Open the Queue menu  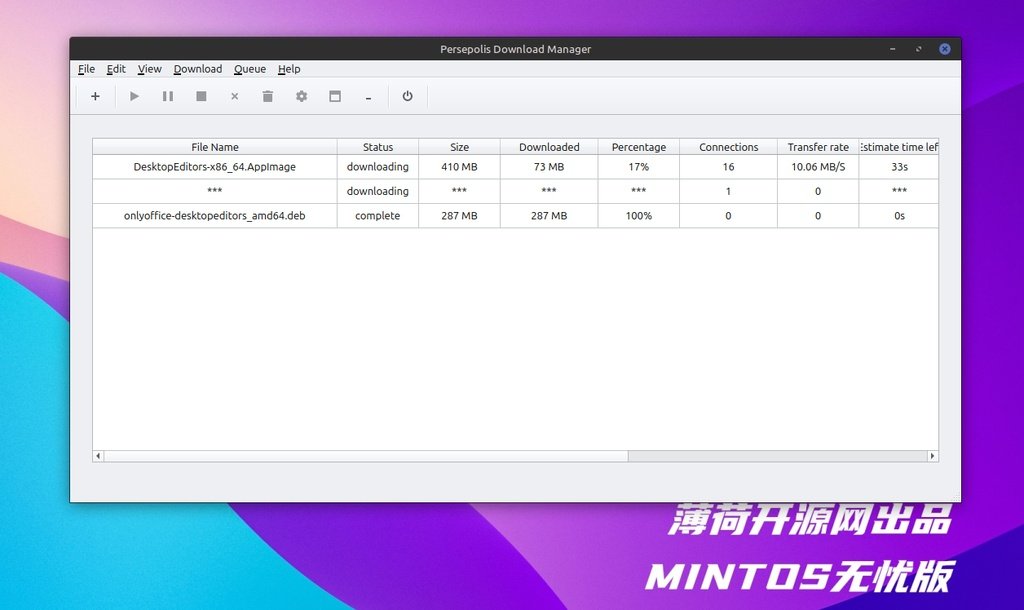pyautogui.click(x=250, y=69)
